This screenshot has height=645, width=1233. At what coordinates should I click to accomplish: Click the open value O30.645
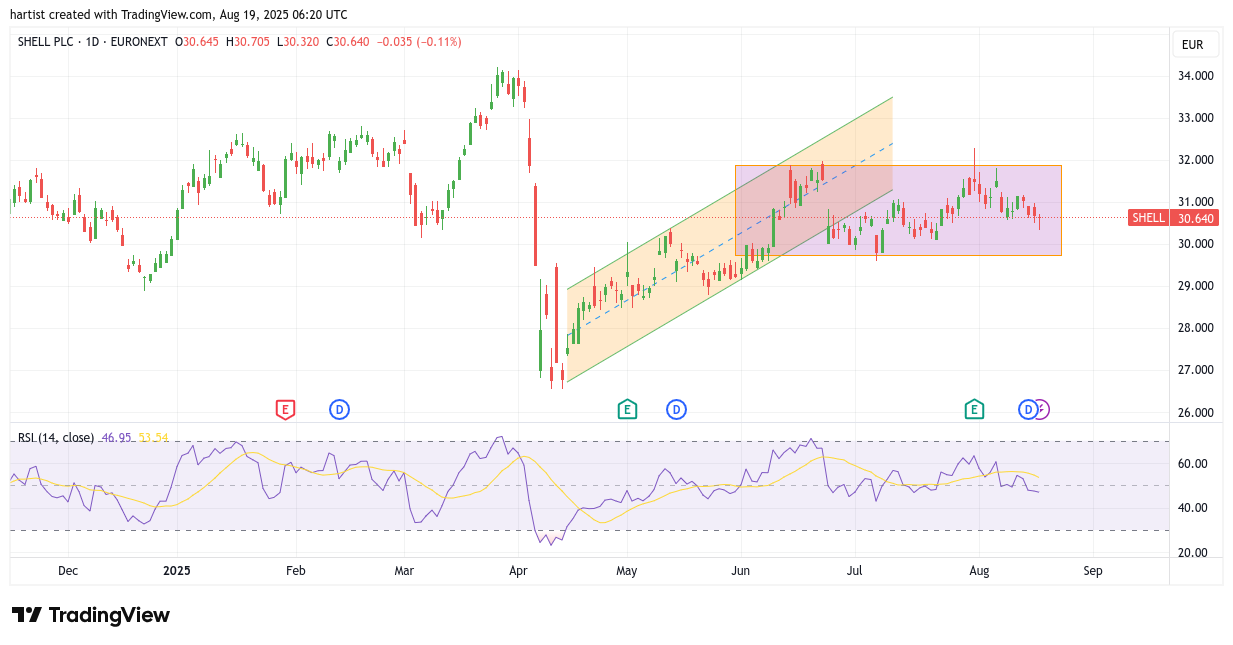coord(198,42)
